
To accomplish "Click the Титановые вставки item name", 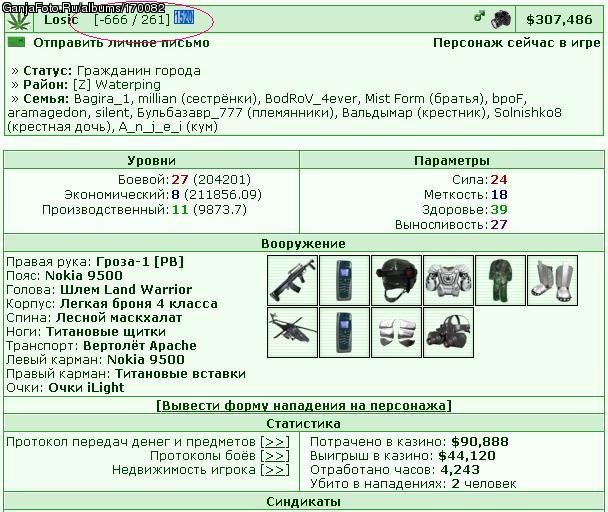I will 180,374.
